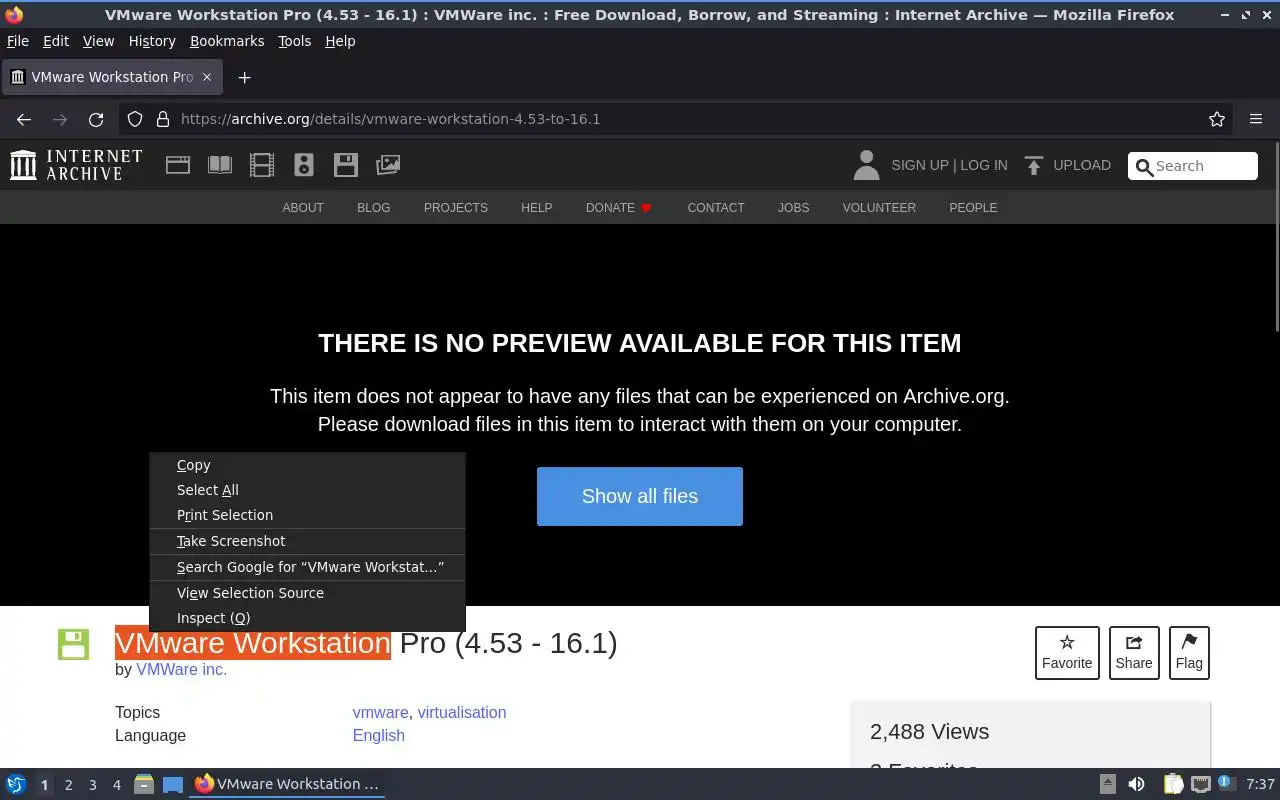Bookmark this page with the star icon
The width and height of the screenshot is (1280, 800).
point(1217,119)
